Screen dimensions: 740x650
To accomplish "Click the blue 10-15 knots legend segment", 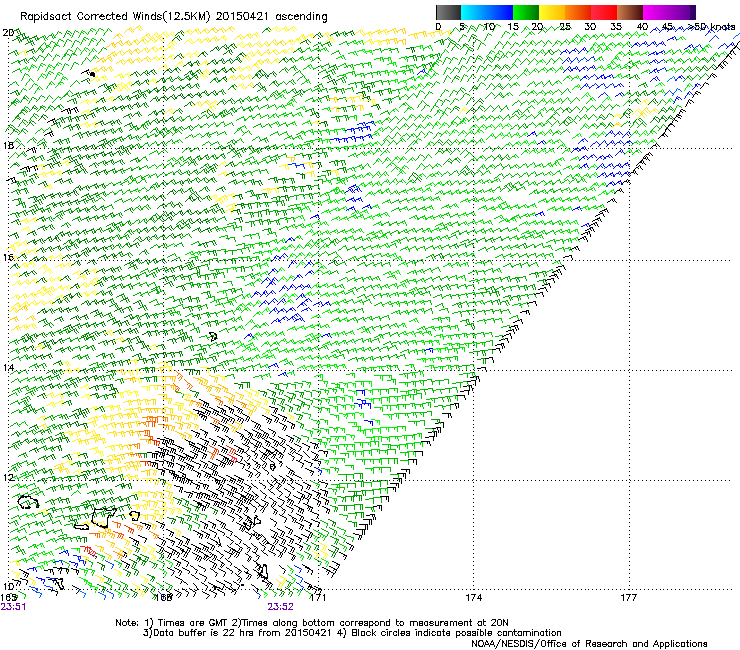I will (500, 12).
